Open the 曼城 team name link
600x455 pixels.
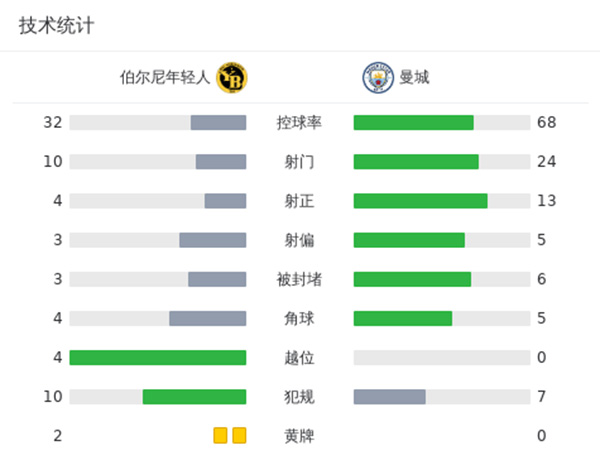pos(414,77)
